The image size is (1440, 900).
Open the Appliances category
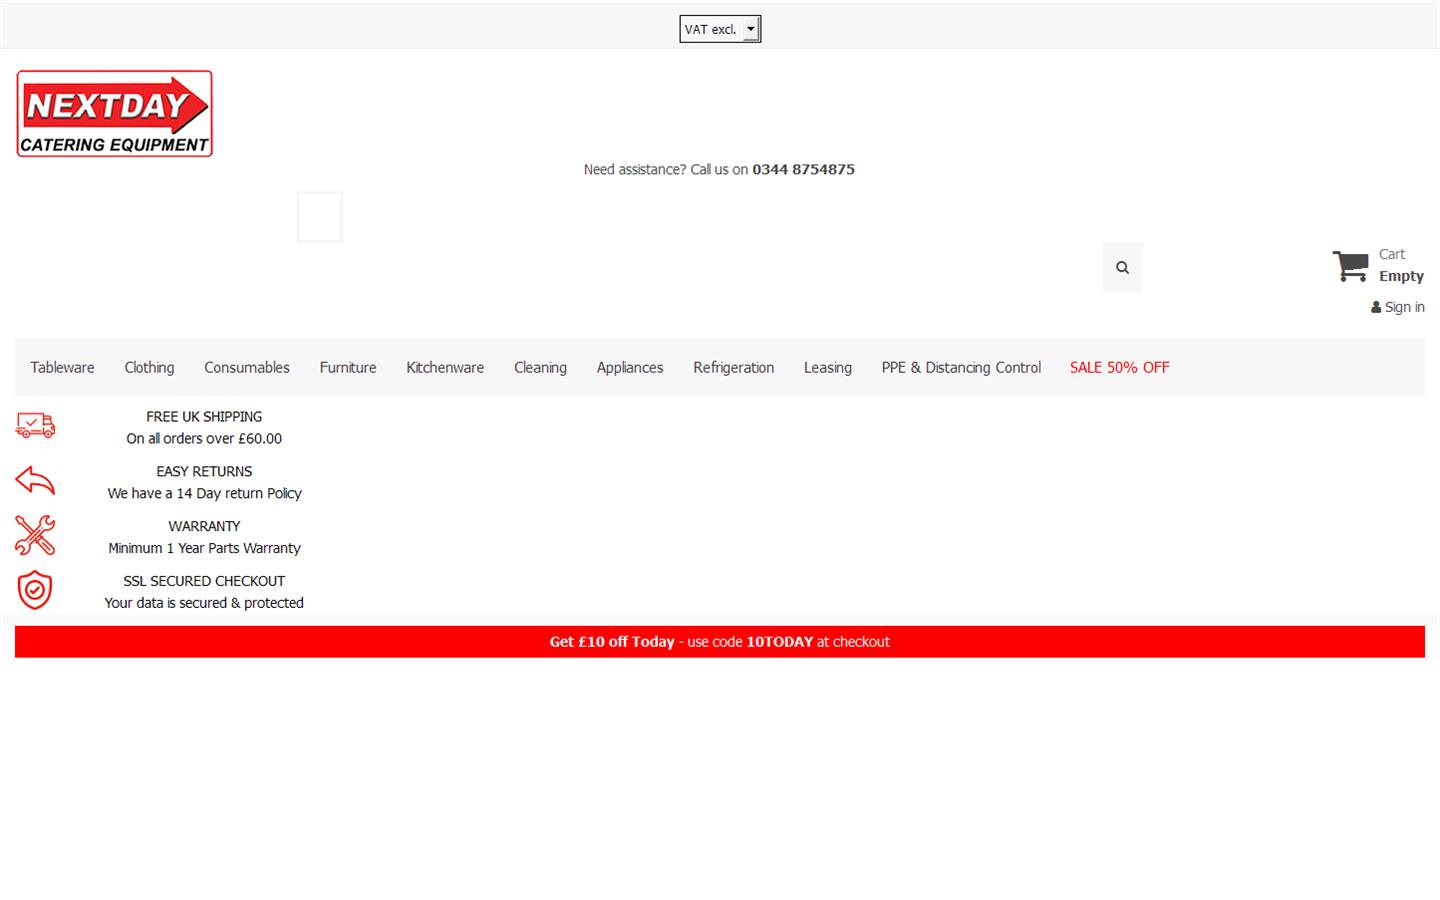[629, 367]
